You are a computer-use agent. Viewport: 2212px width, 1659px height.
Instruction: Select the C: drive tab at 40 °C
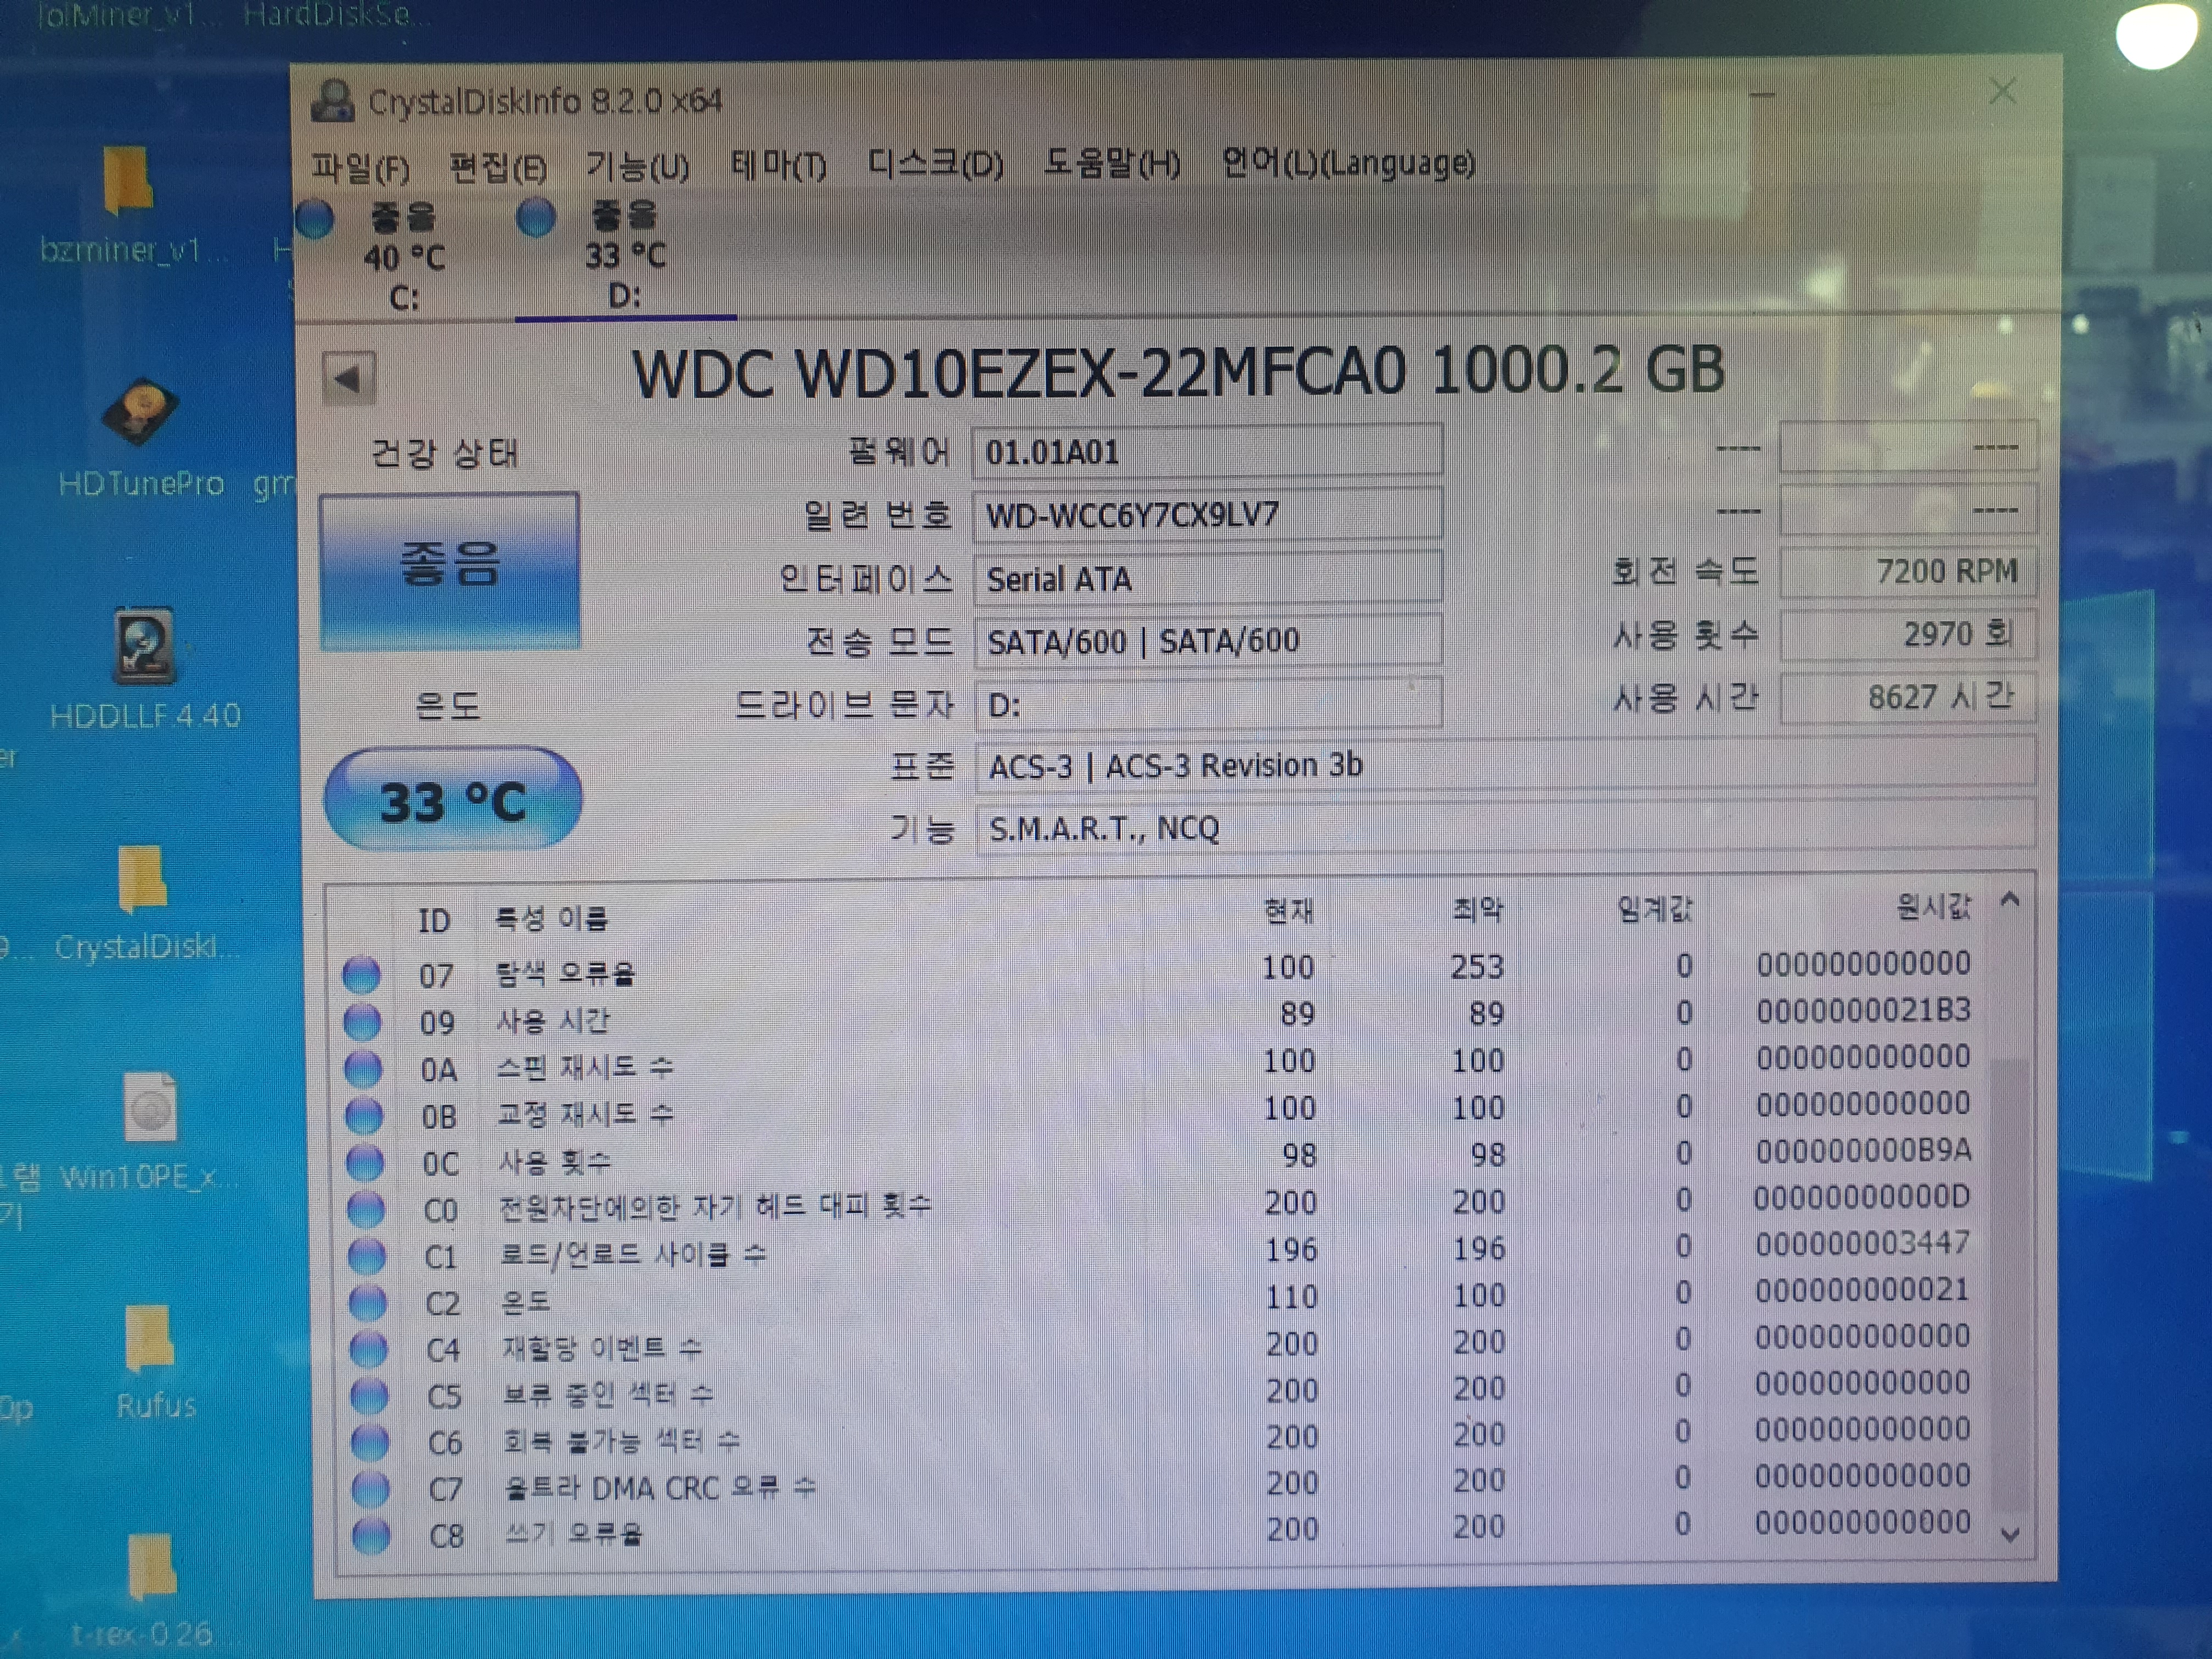404,257
